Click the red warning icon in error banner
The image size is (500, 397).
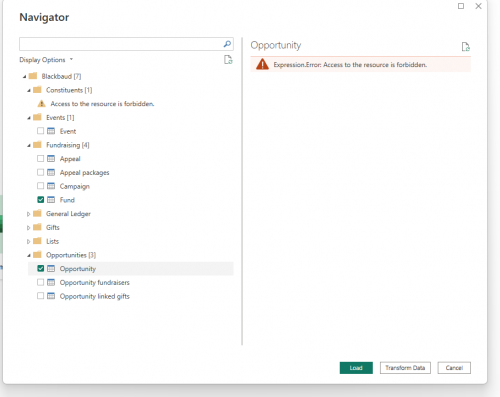pos(262,64)
